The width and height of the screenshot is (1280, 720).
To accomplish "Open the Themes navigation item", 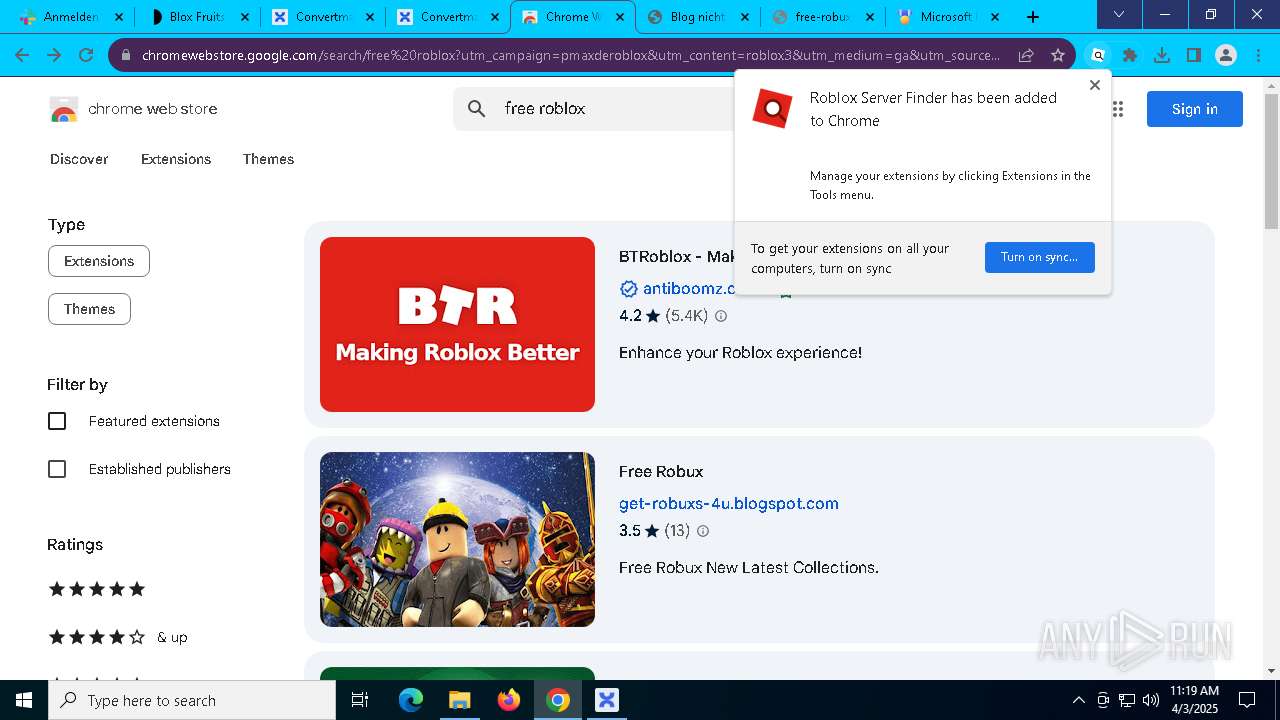I will [268, 159].
